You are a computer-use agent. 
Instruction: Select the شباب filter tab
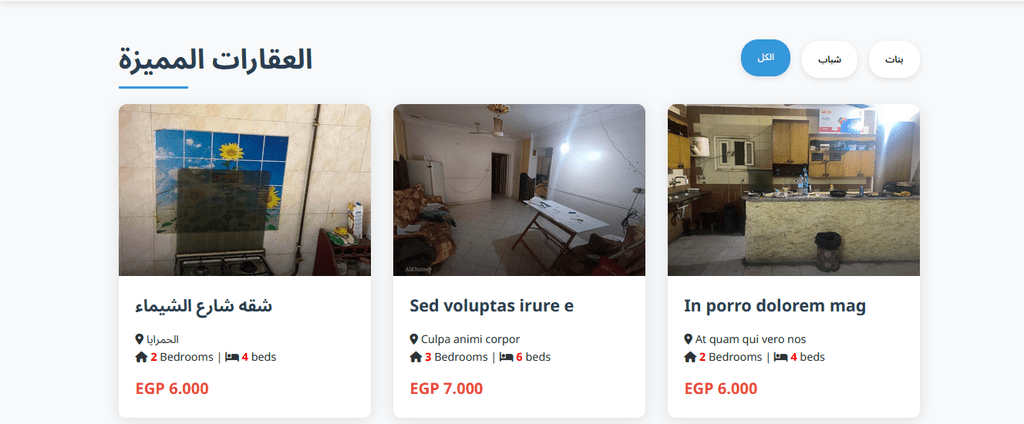tap(829, 60)
